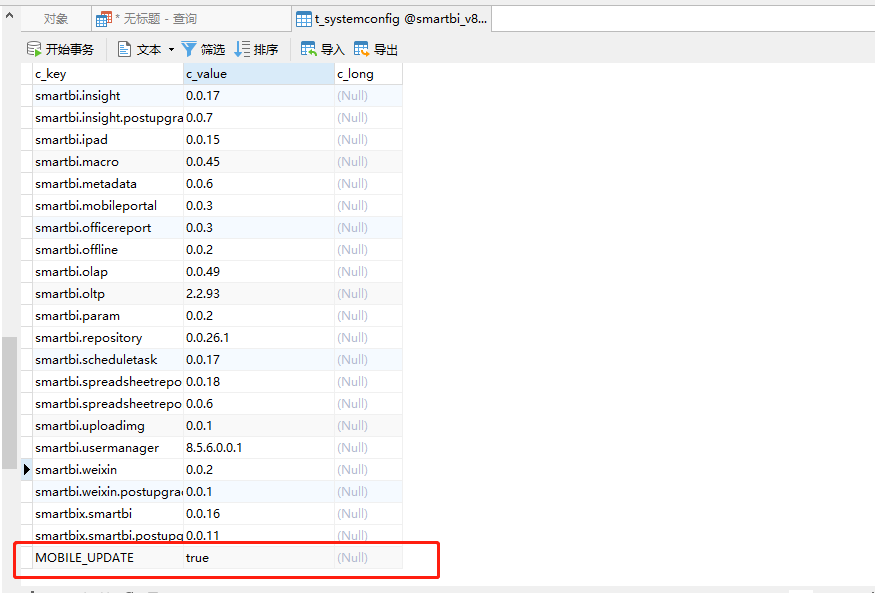Click the value cell 0.0.15

tap(259, 139)
